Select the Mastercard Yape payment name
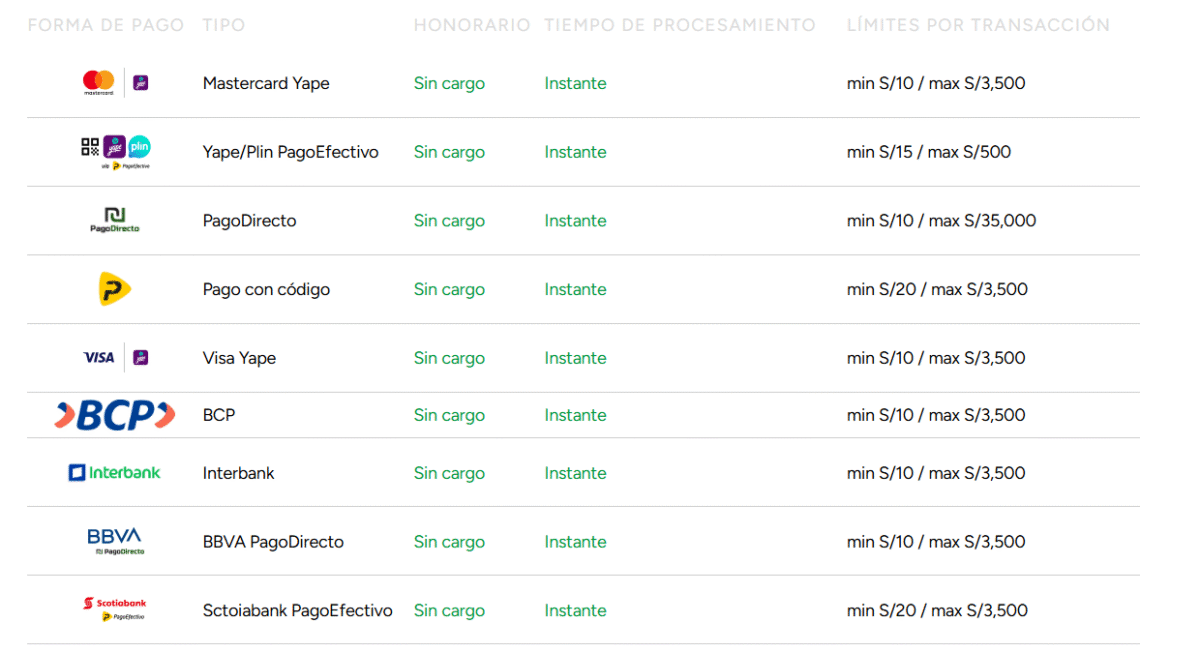The width and height of the screenshot is (1200, 653). [x=266, y=84]
